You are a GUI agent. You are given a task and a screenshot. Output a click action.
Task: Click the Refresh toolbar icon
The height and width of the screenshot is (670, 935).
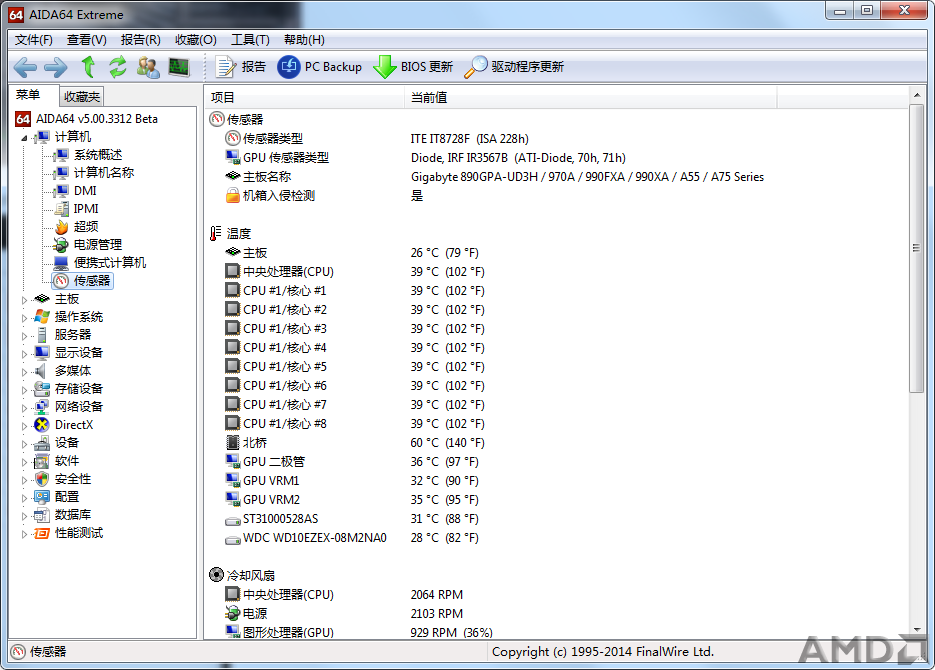click(x=118, y=67)
